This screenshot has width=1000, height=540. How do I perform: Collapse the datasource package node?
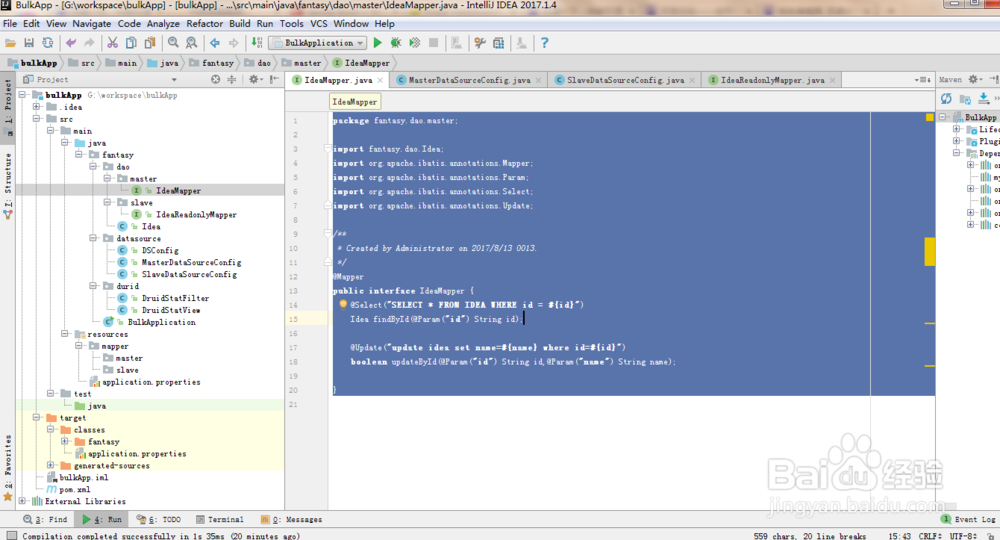click(93, 238)
